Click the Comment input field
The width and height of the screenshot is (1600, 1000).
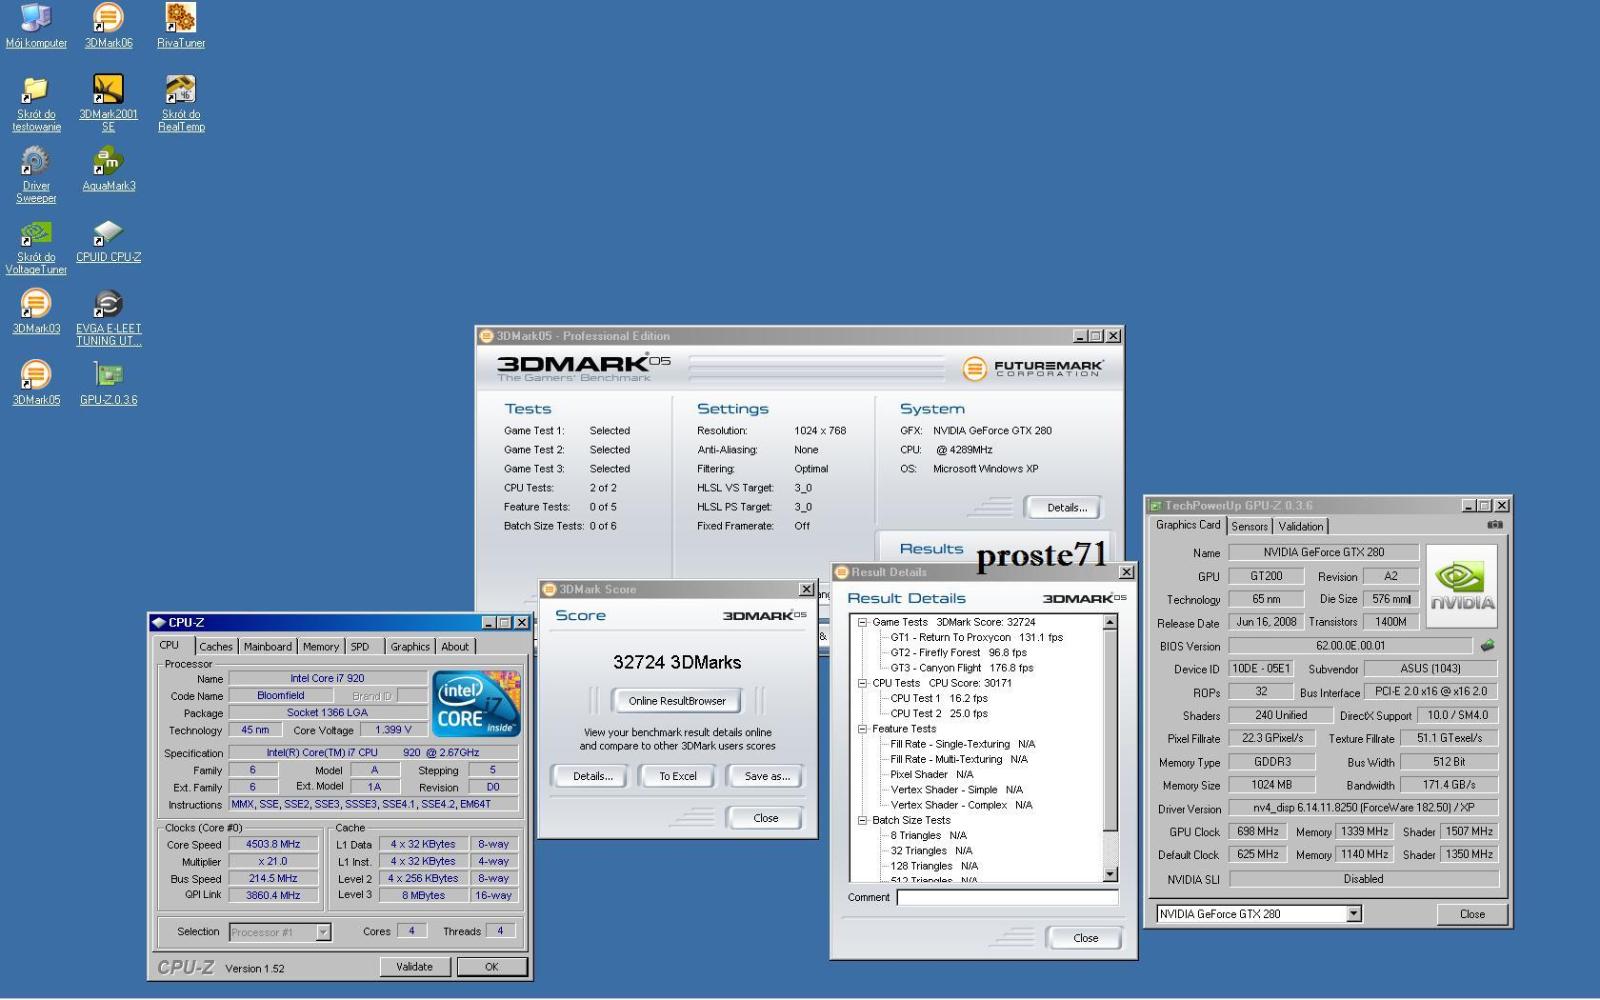1007,897
